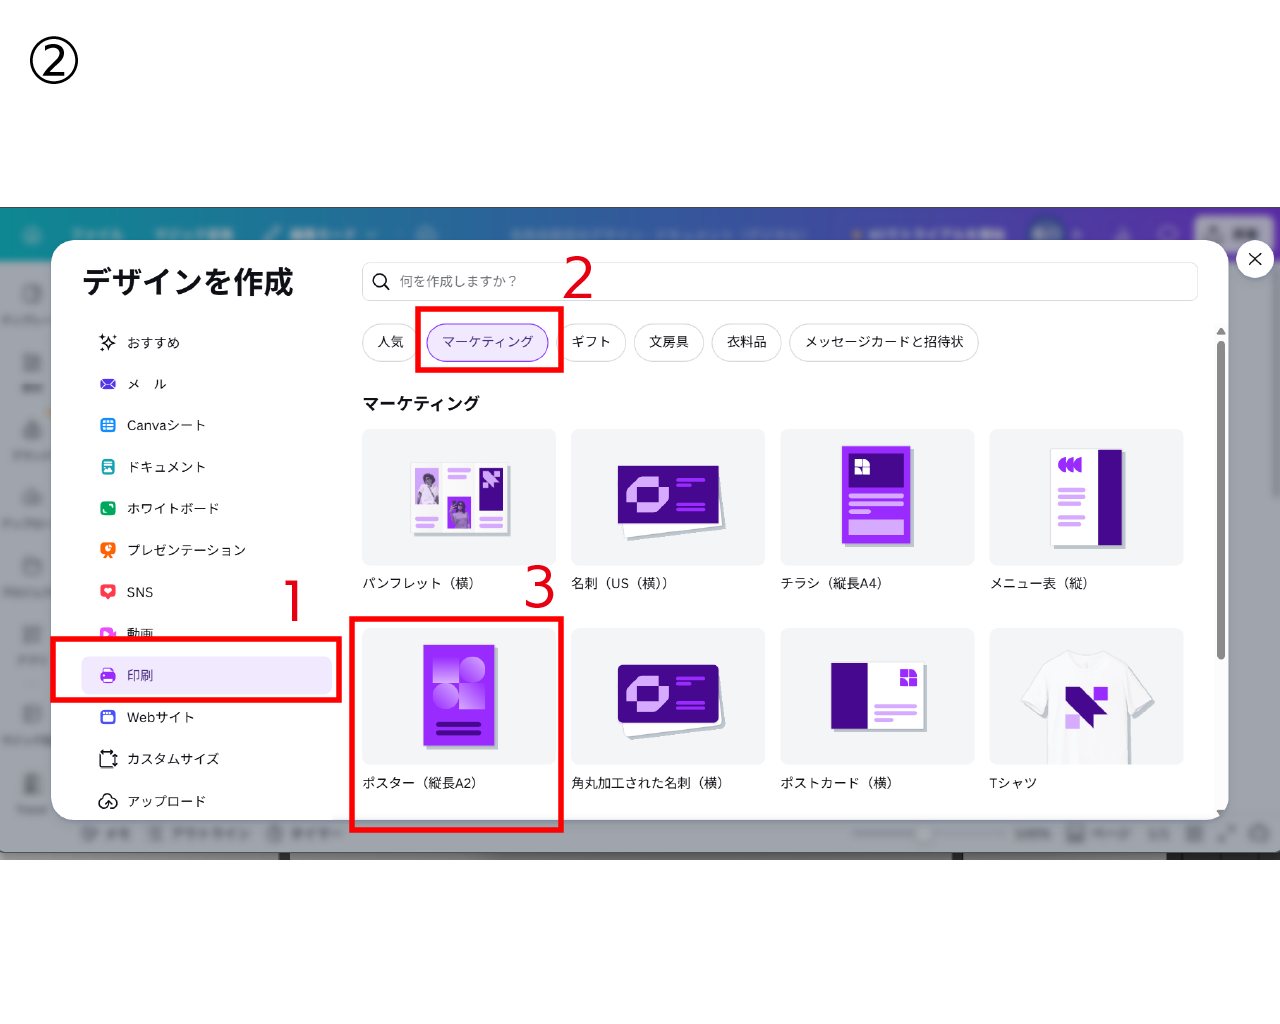
Task: Open the ホワイトボード icon in sidebar
Action: (108, 508)
